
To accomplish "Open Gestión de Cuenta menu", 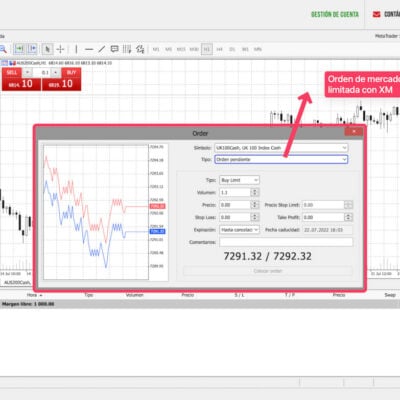I will [x=335, y=14].
